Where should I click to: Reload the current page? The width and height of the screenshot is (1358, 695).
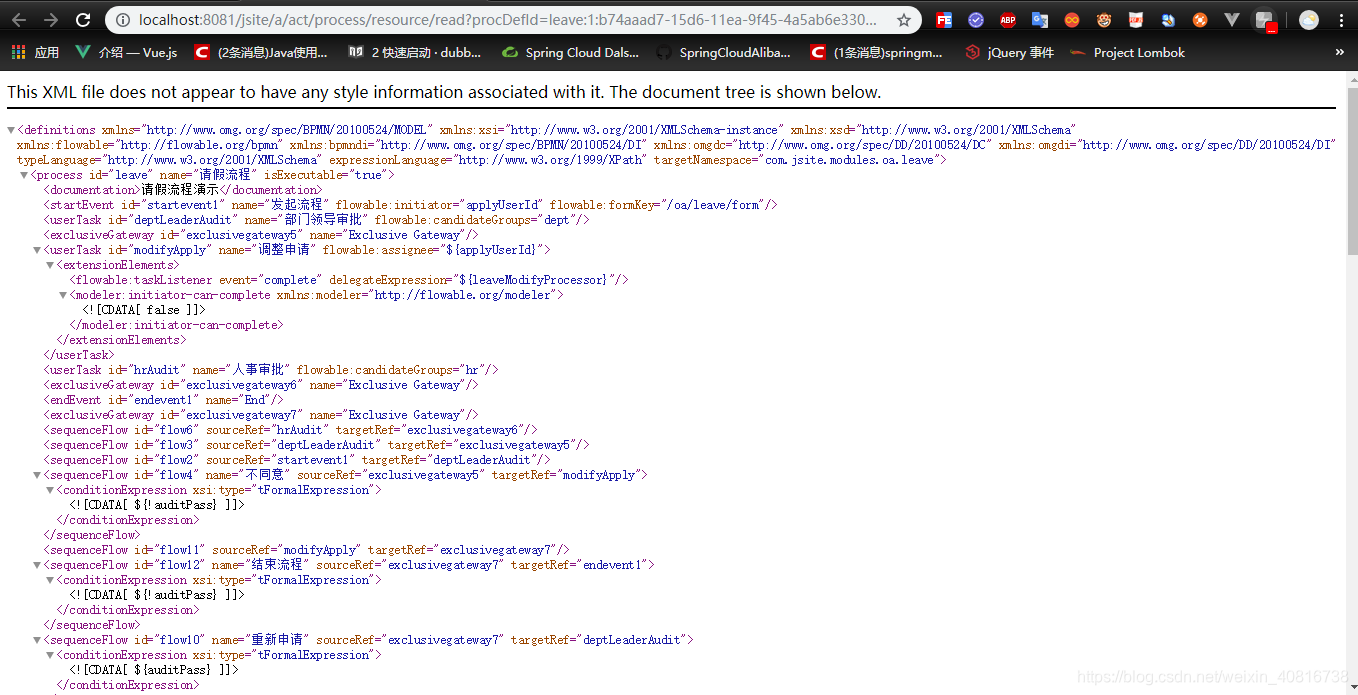point(83,20)
